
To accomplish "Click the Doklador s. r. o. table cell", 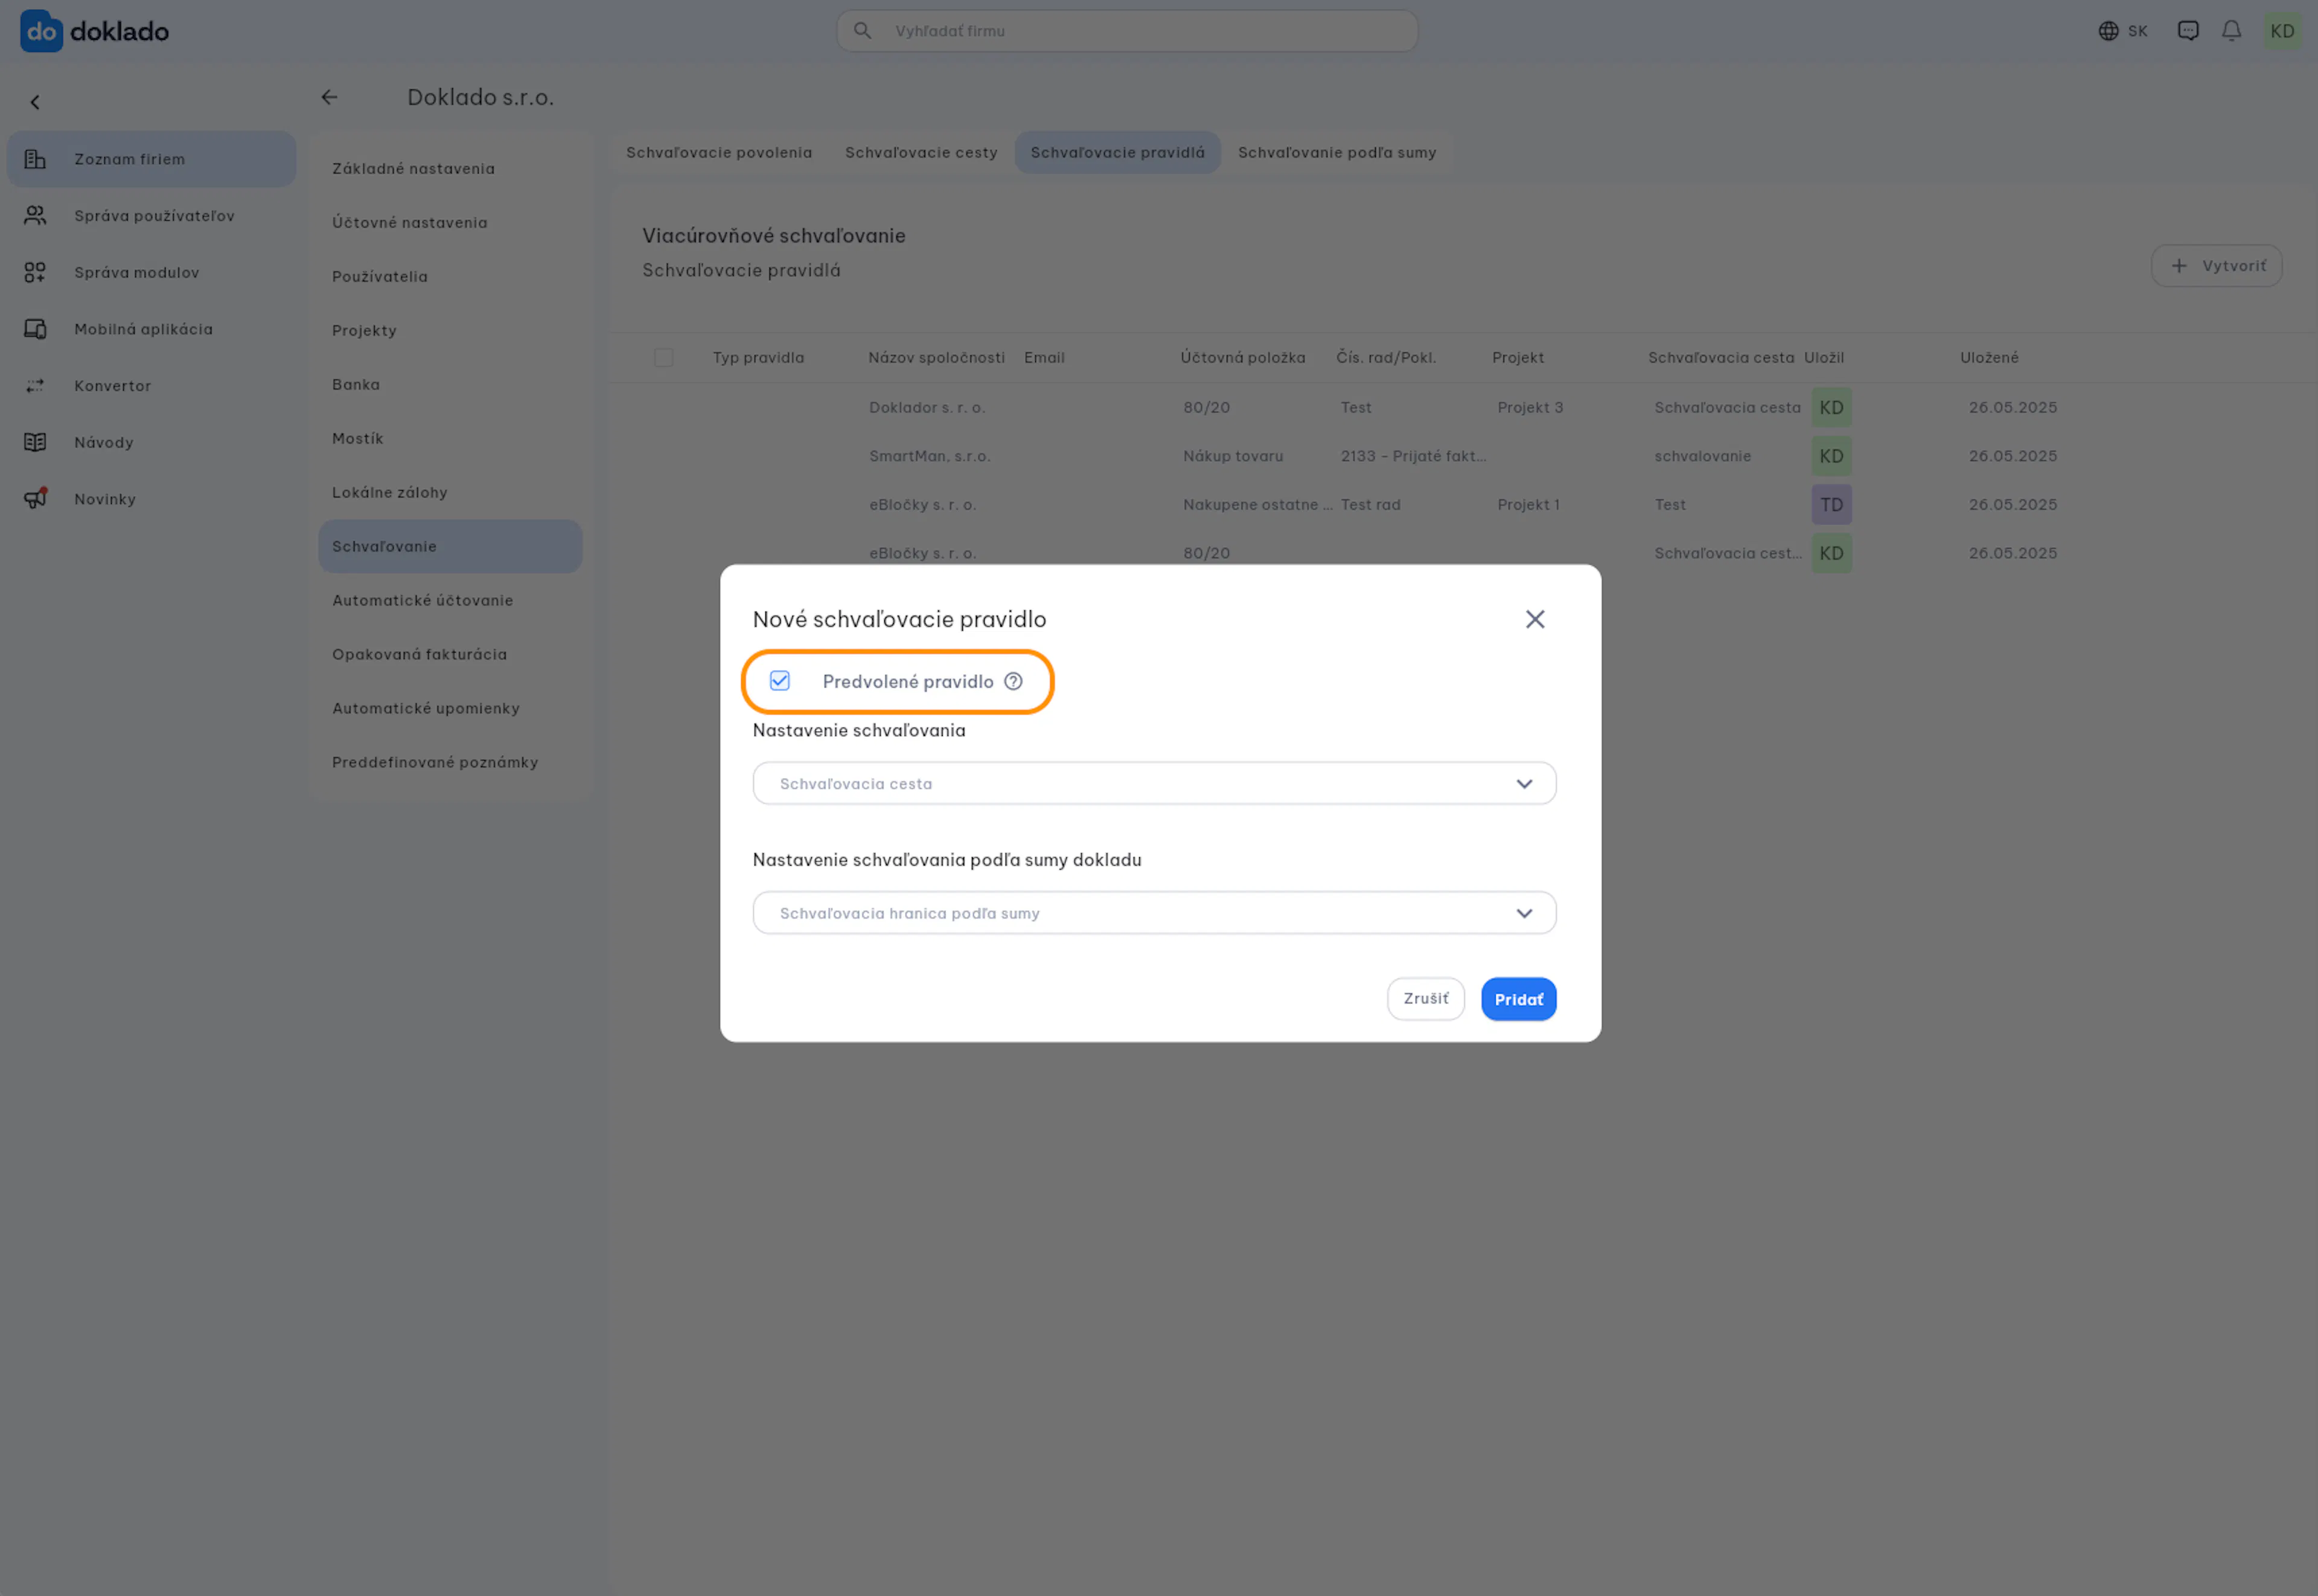I will (x=927, y=408).
